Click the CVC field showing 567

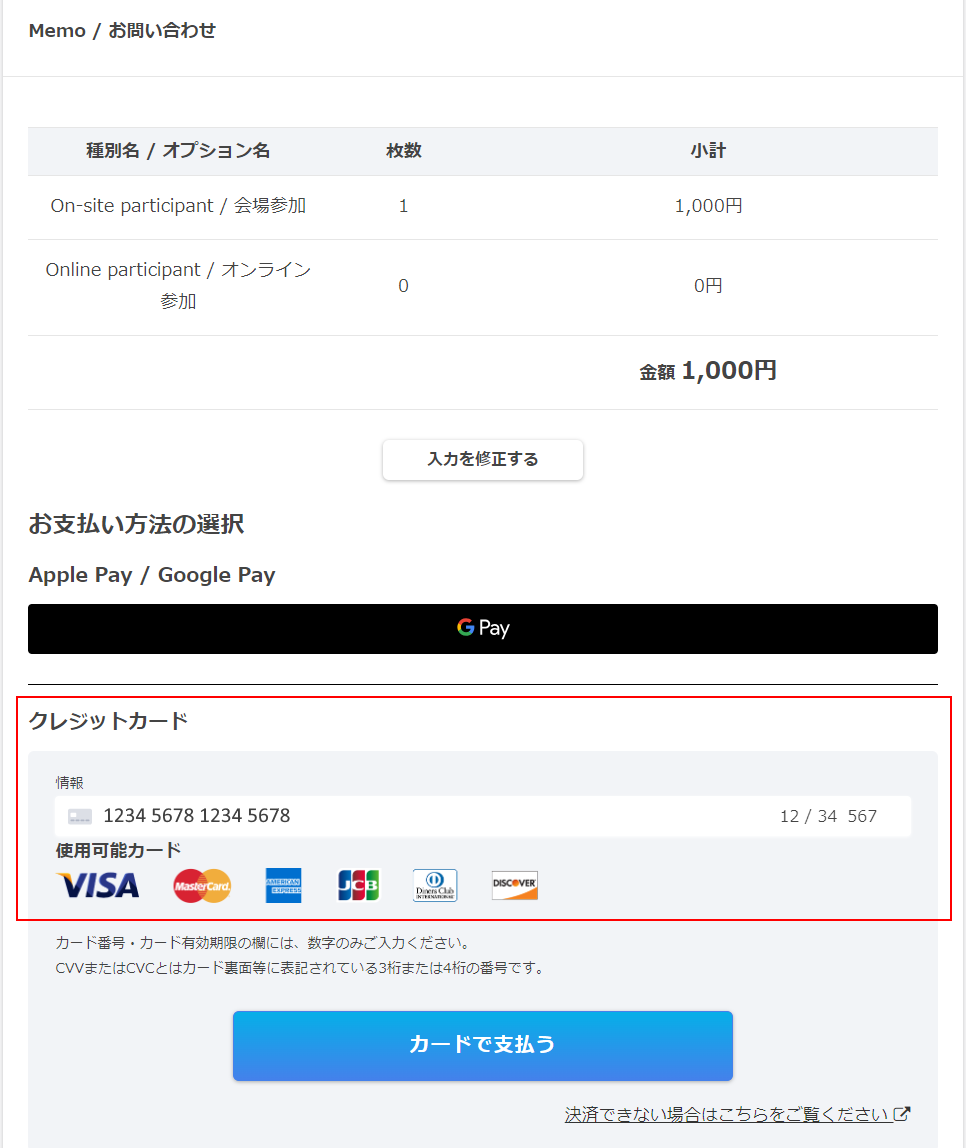click(x=862, y=816)
